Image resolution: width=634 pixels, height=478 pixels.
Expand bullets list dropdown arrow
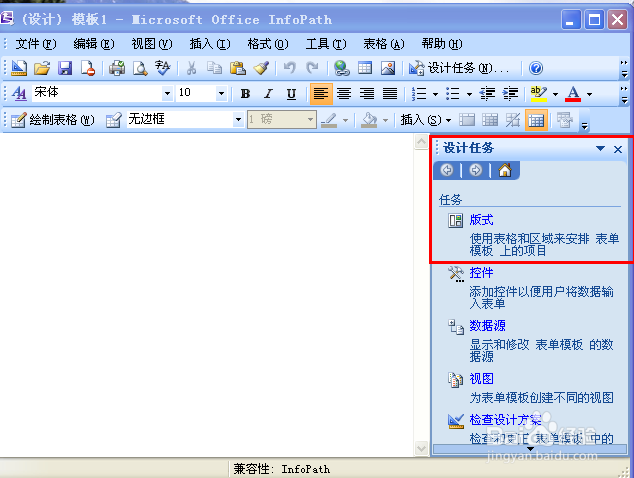[469, 94]
